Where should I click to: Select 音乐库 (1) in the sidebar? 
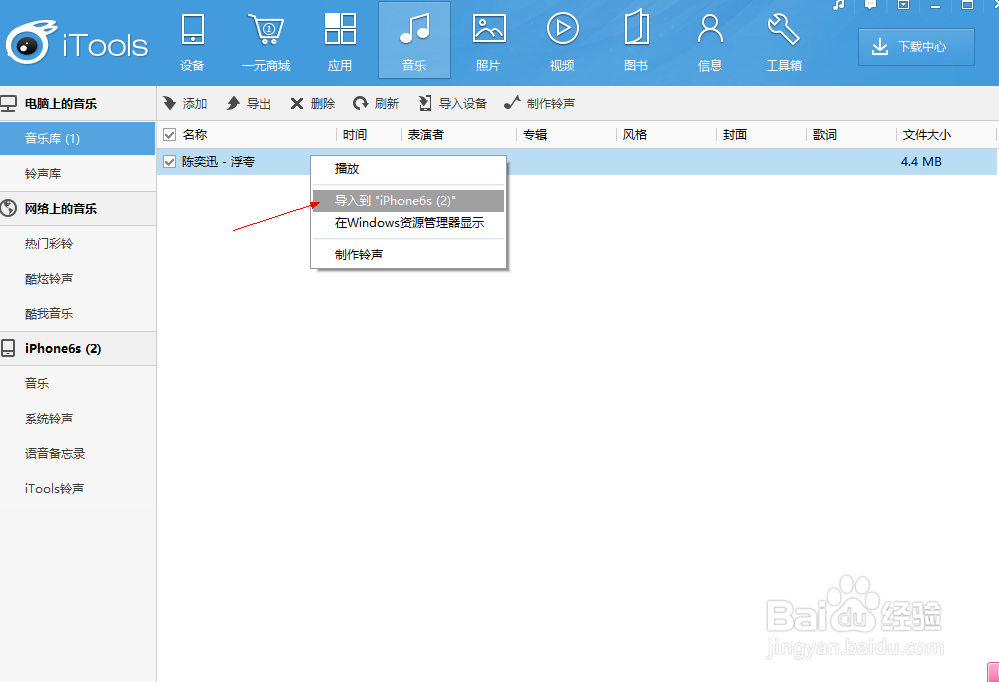click(x=78, y=138)
